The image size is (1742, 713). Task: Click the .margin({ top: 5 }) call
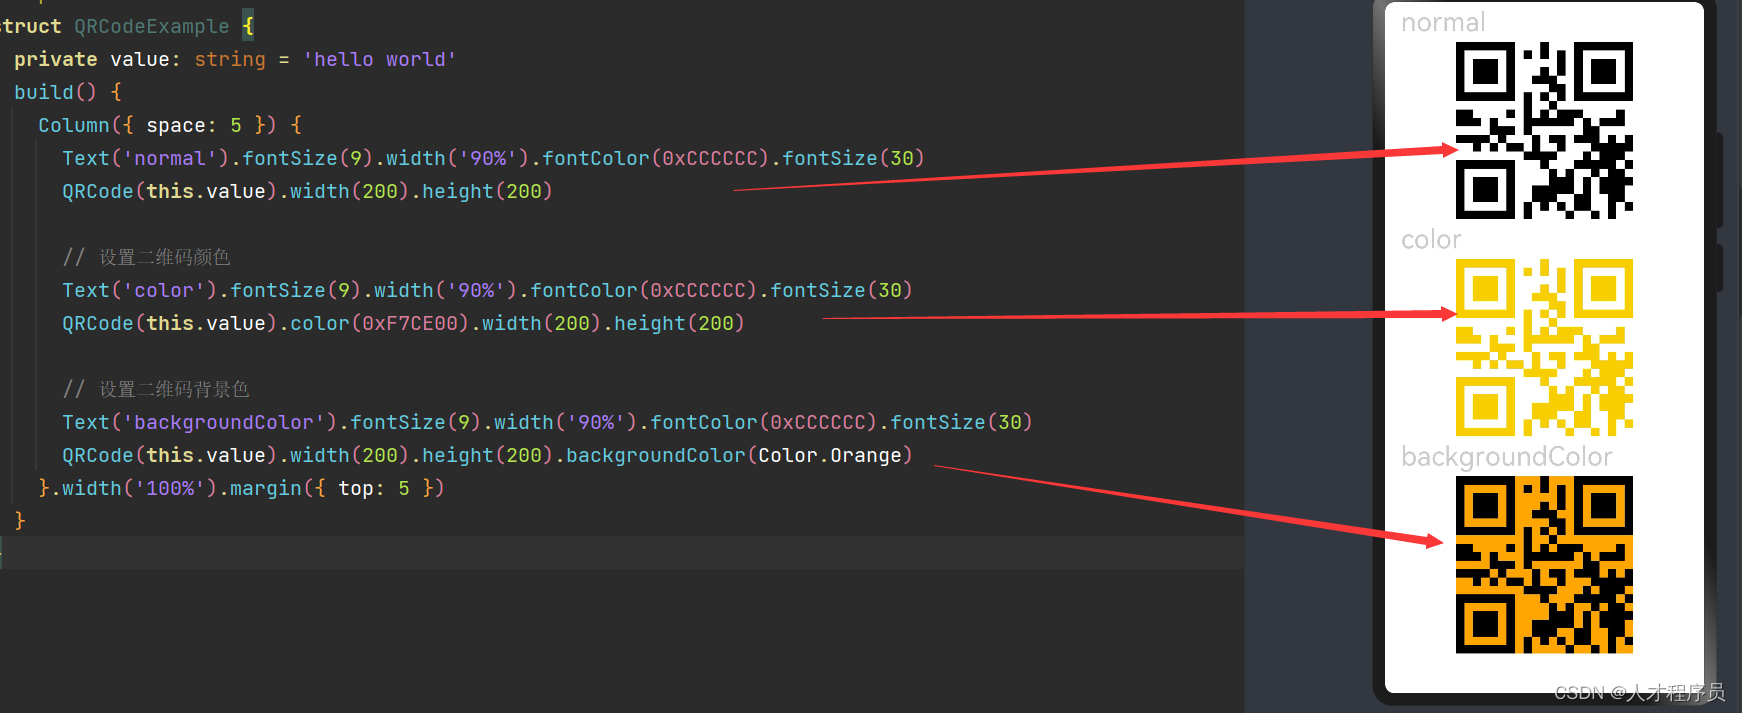(x=332, y=488)
